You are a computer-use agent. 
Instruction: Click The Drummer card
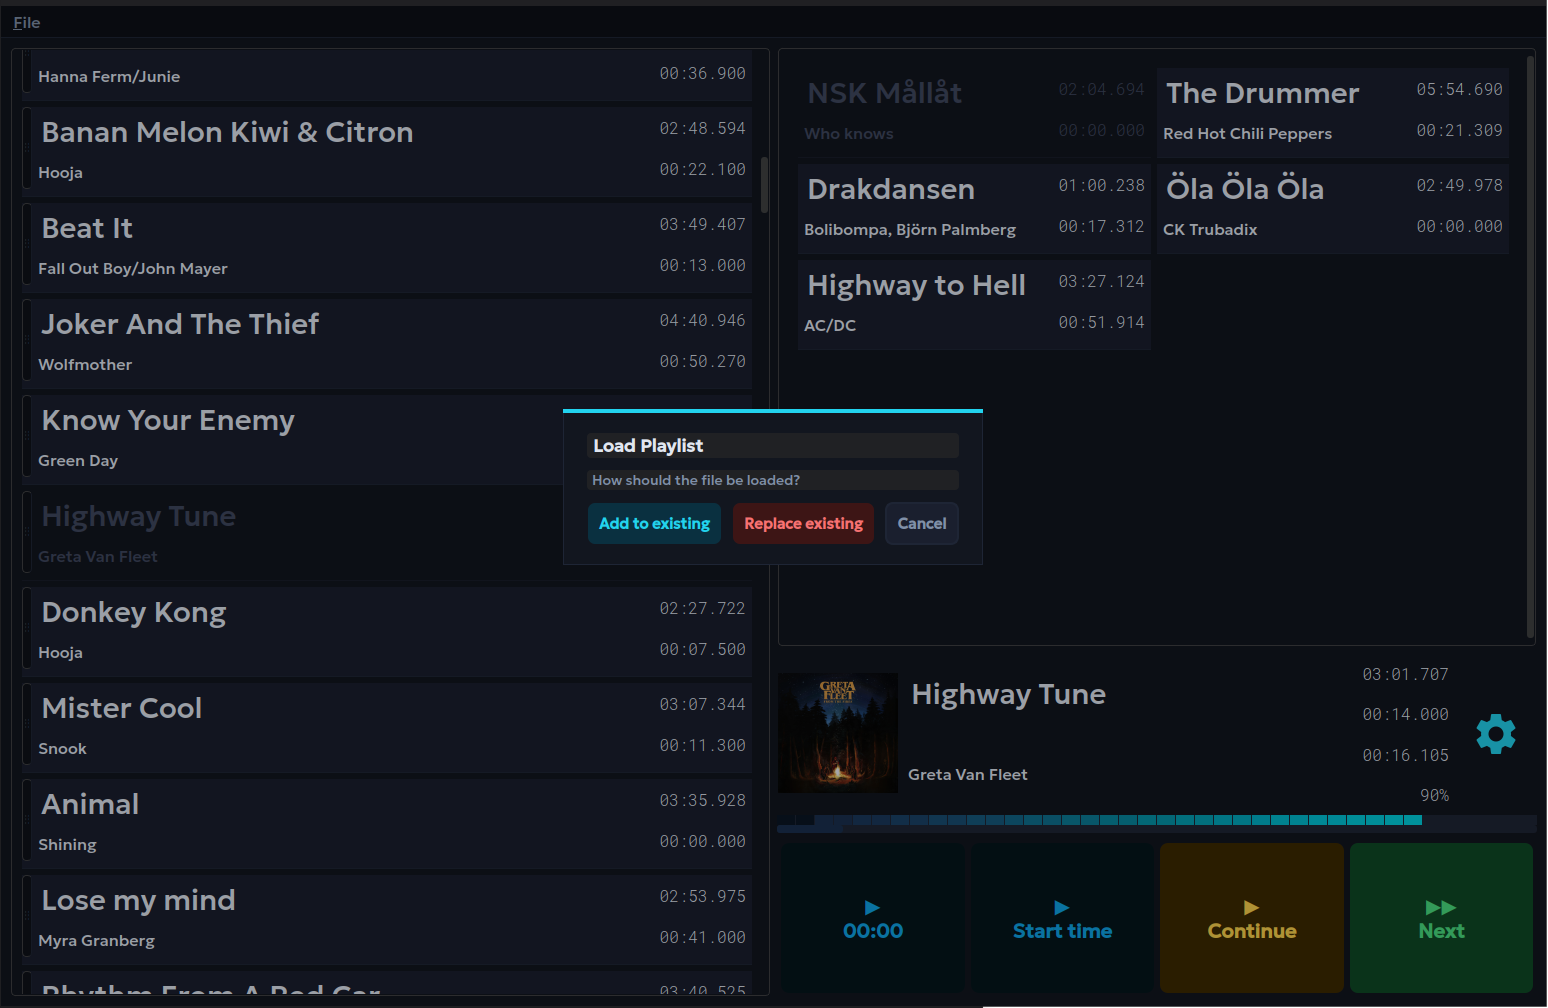click(x=1333, y=113)
